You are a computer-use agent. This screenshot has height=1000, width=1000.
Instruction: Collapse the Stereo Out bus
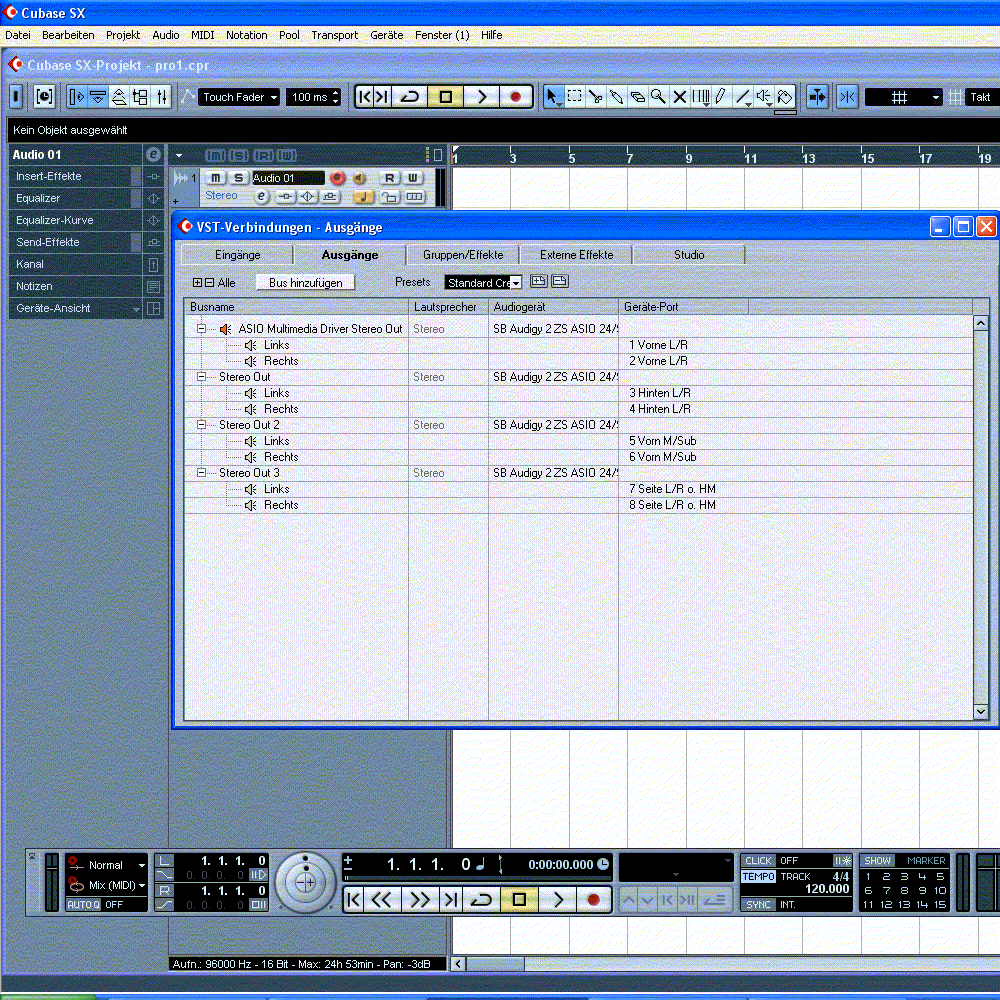click(202, 377)
